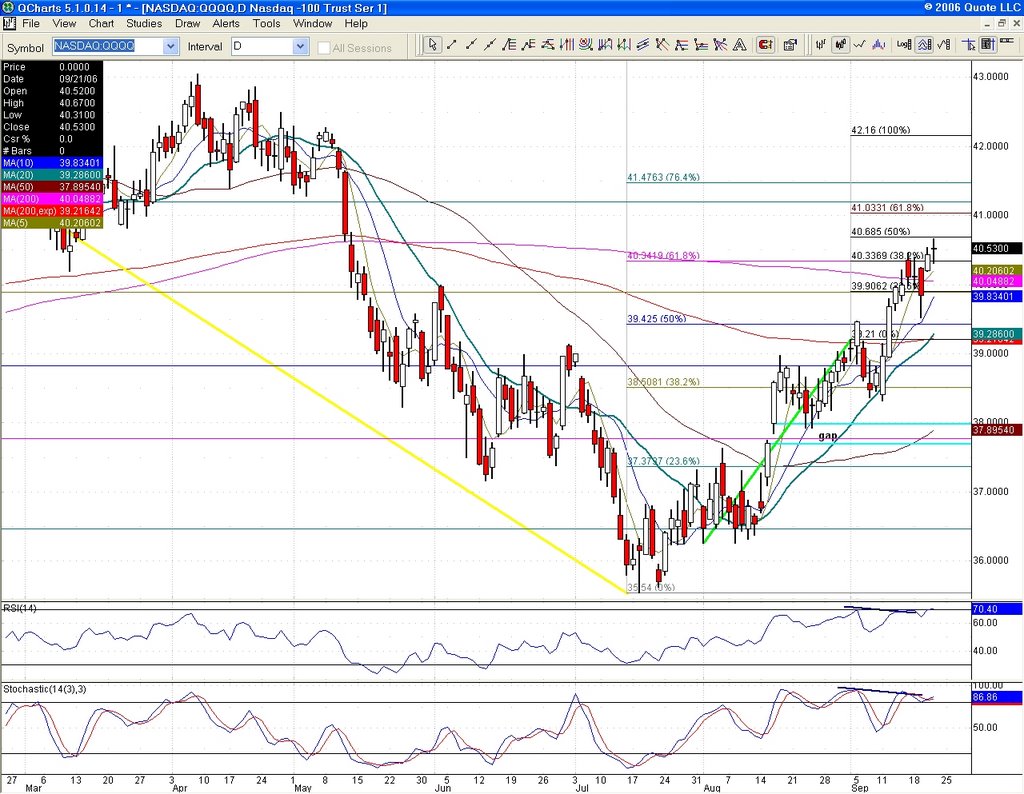Select the triangle drawing tool after Fibonacci tools
Viewport: 1024px width, 794px height.
547,45
